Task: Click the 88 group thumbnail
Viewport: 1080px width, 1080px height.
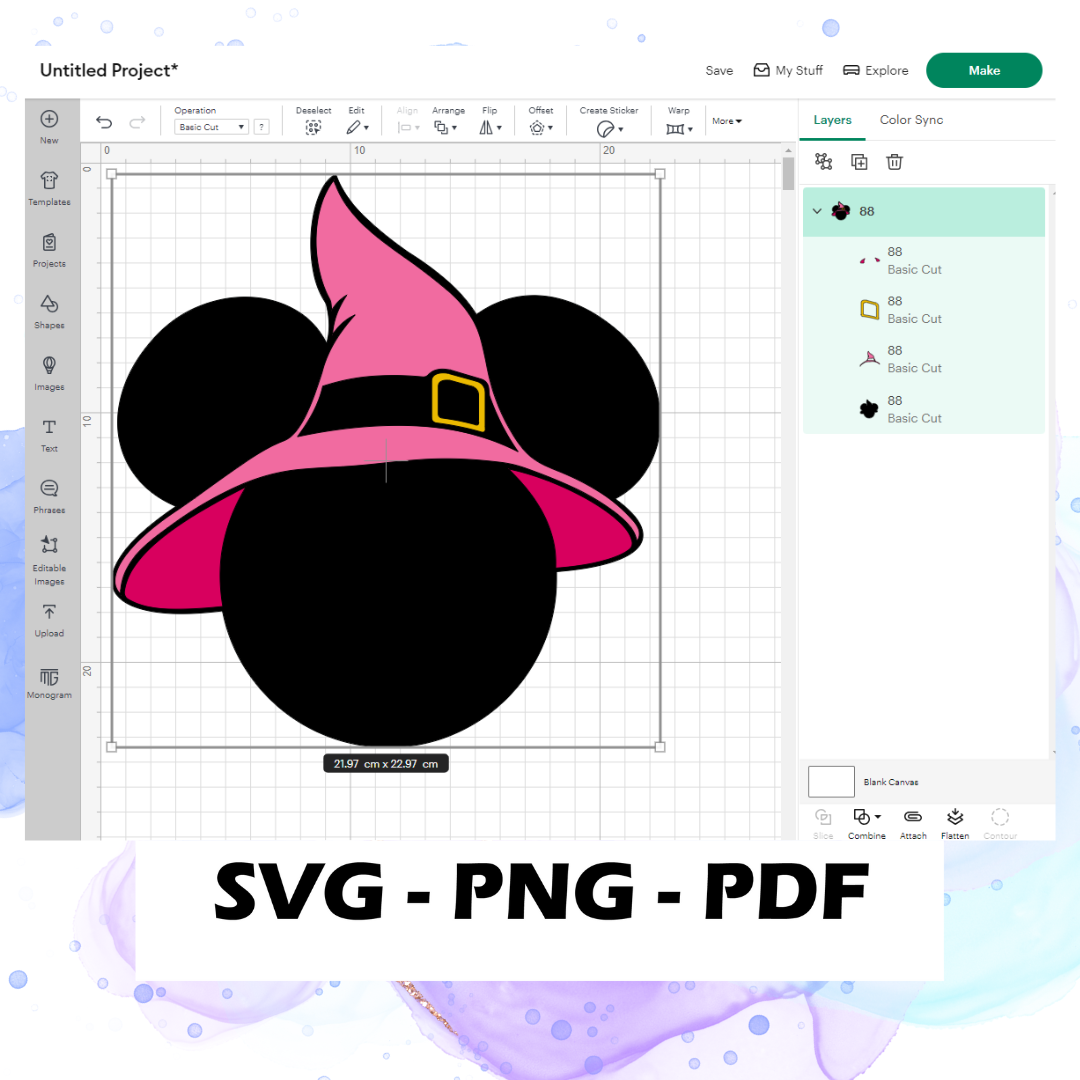Action: 841,211
